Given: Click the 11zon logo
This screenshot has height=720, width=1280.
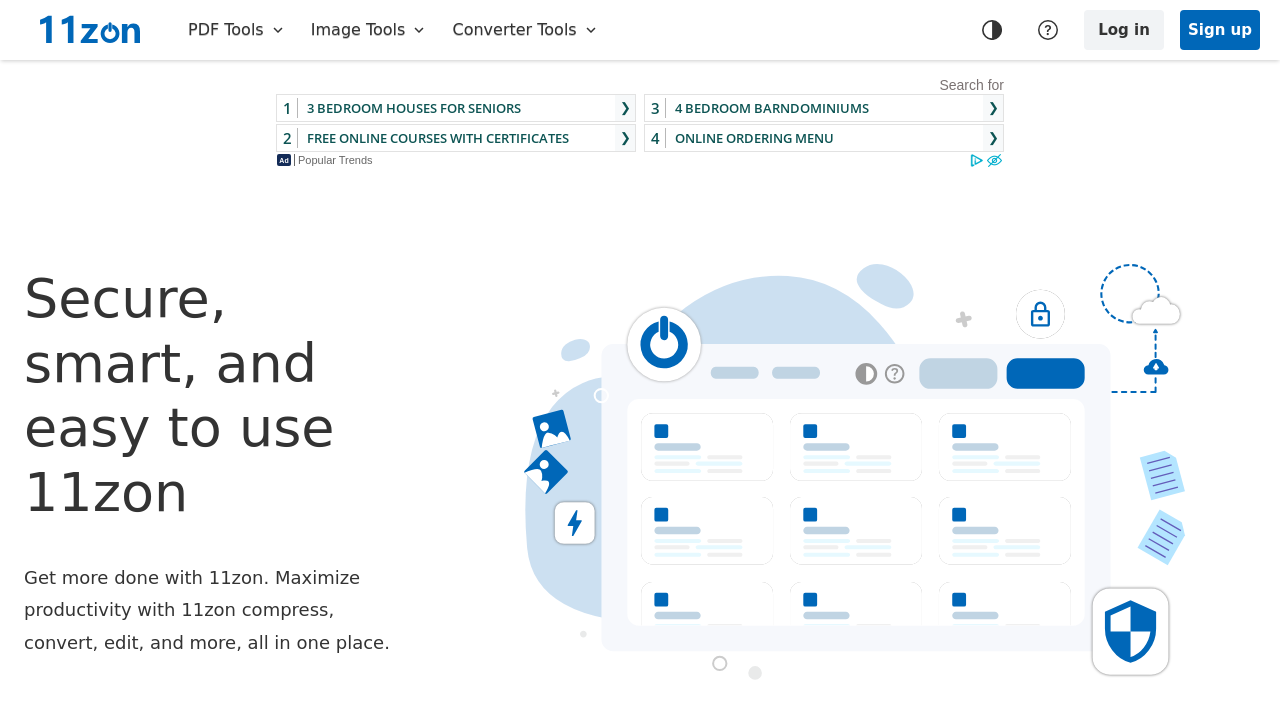Looking at the screenshot, I should click(x=90, y=30).
